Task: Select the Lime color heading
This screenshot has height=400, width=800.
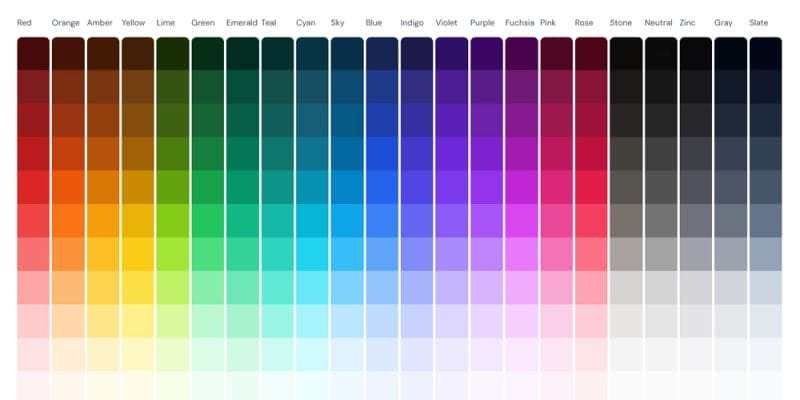Action: (x=167, y=22)
